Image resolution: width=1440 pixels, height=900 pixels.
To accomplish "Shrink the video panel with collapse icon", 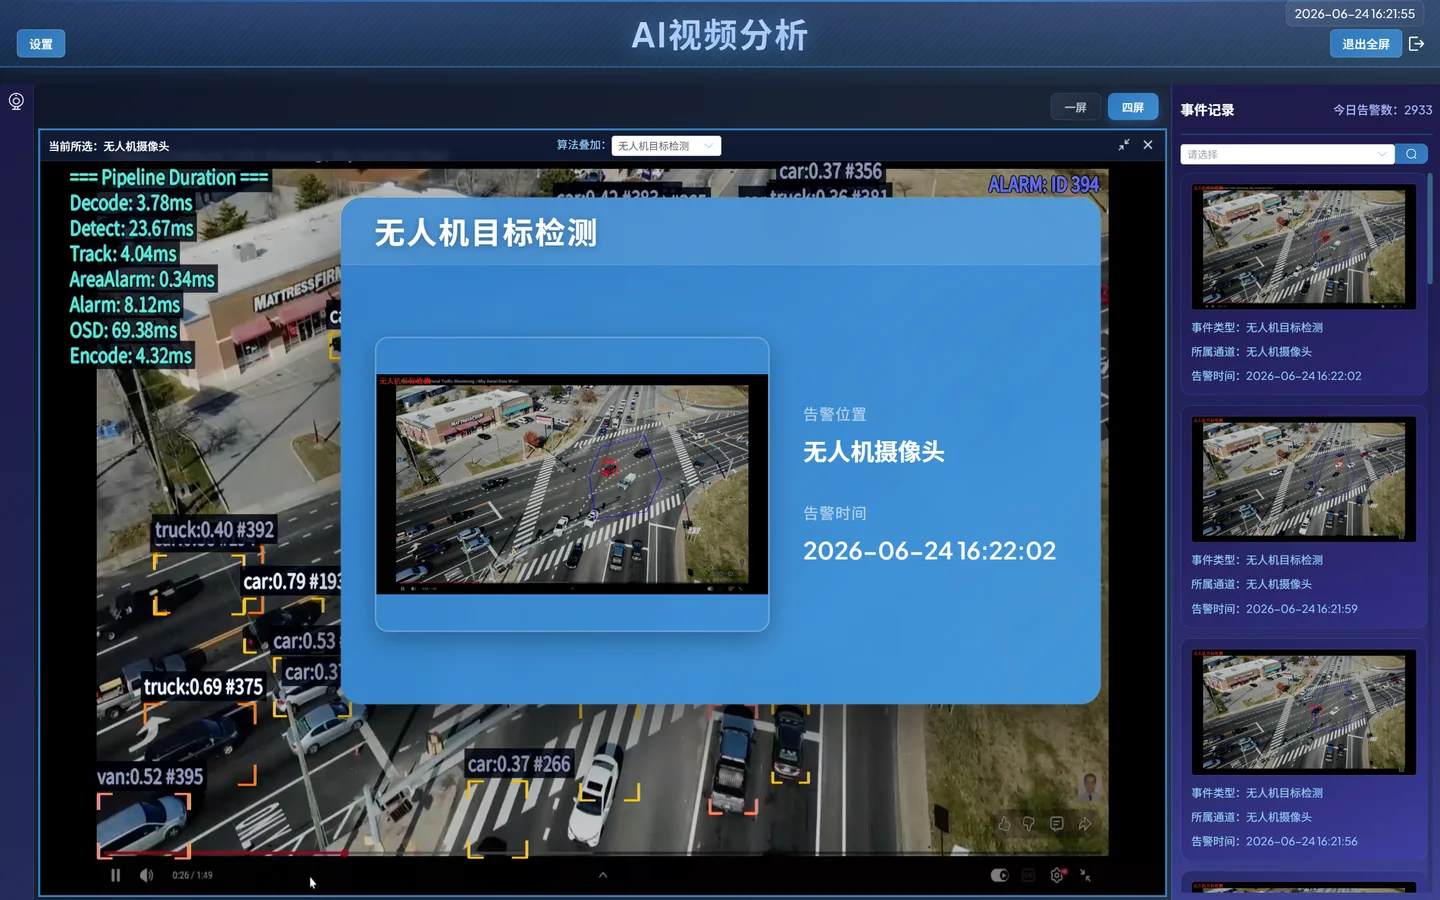I will tap(1124, 145).
